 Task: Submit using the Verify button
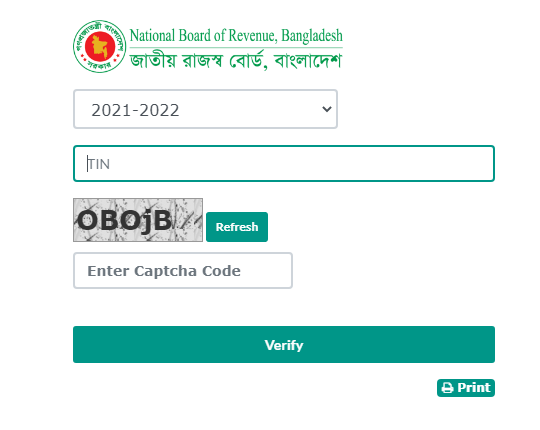[x=284, y=345]
